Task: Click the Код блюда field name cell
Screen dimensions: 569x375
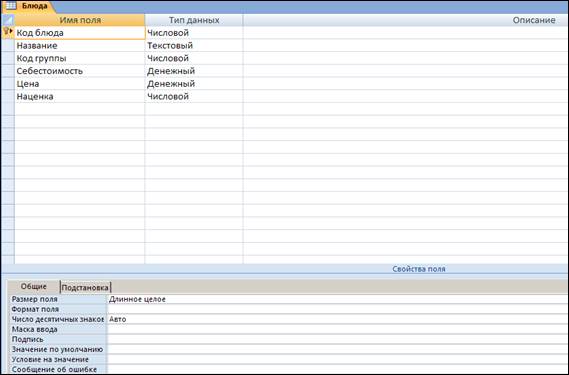Action: coord(80,33)
